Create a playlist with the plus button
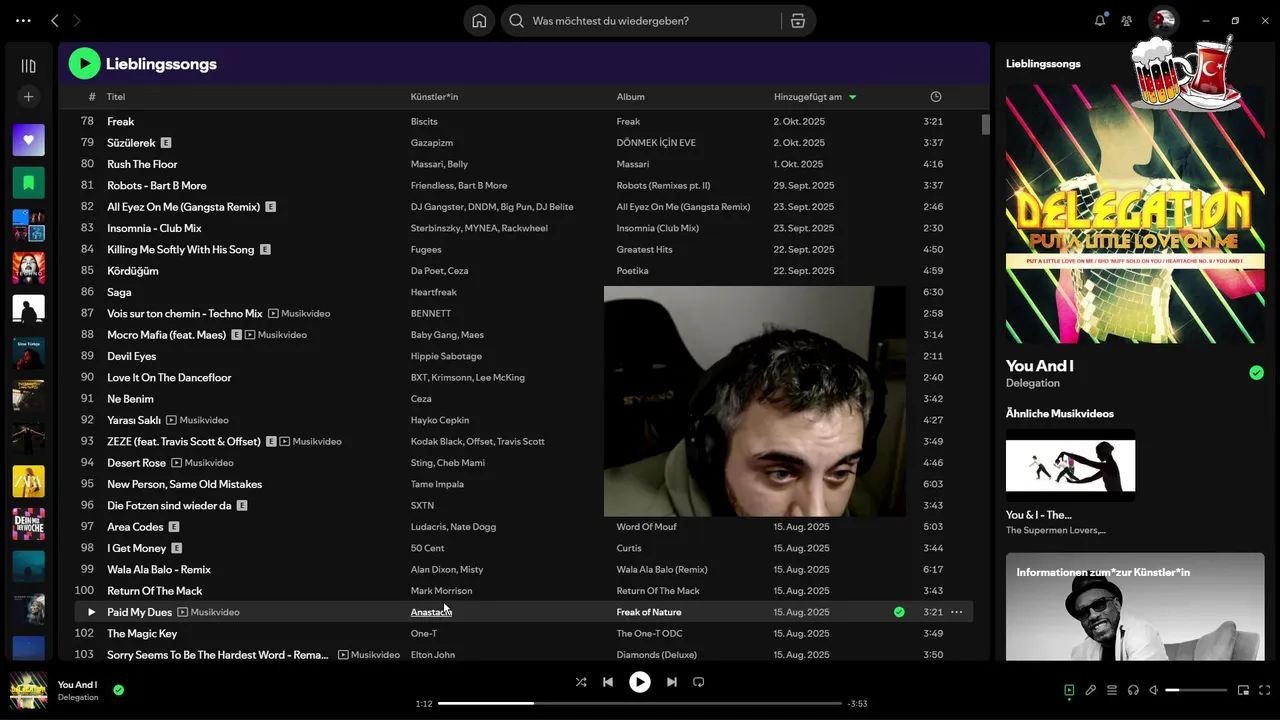Image resolution: width=1280 pixels, height=720 pixels. 28,97
